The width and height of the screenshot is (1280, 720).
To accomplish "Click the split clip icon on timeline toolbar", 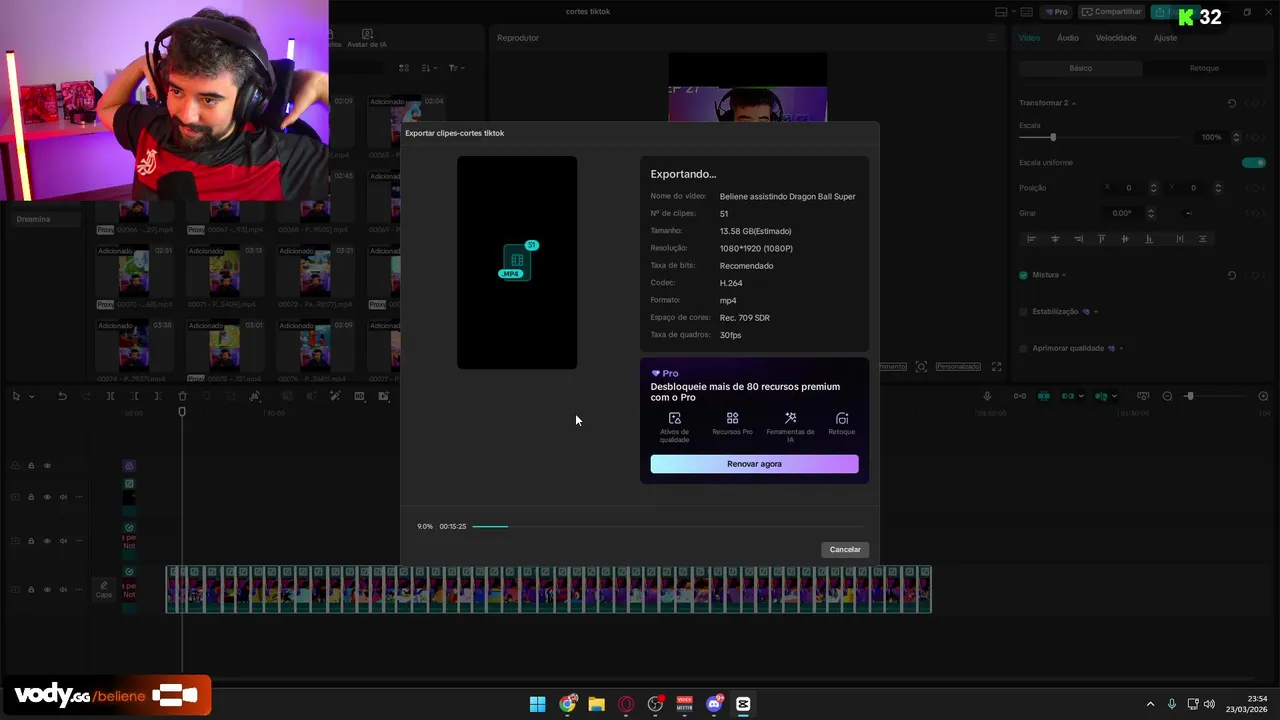I will (x=110, y=397).
